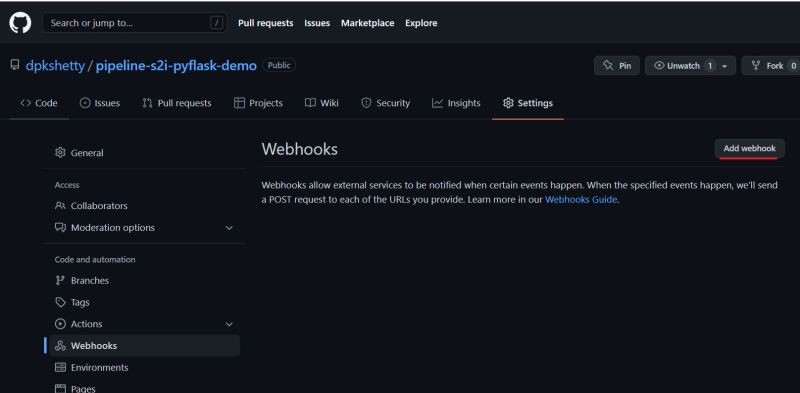Click the Projects tab table icon
The width and height of the screenshot is (800, 393).
[239, 103]
